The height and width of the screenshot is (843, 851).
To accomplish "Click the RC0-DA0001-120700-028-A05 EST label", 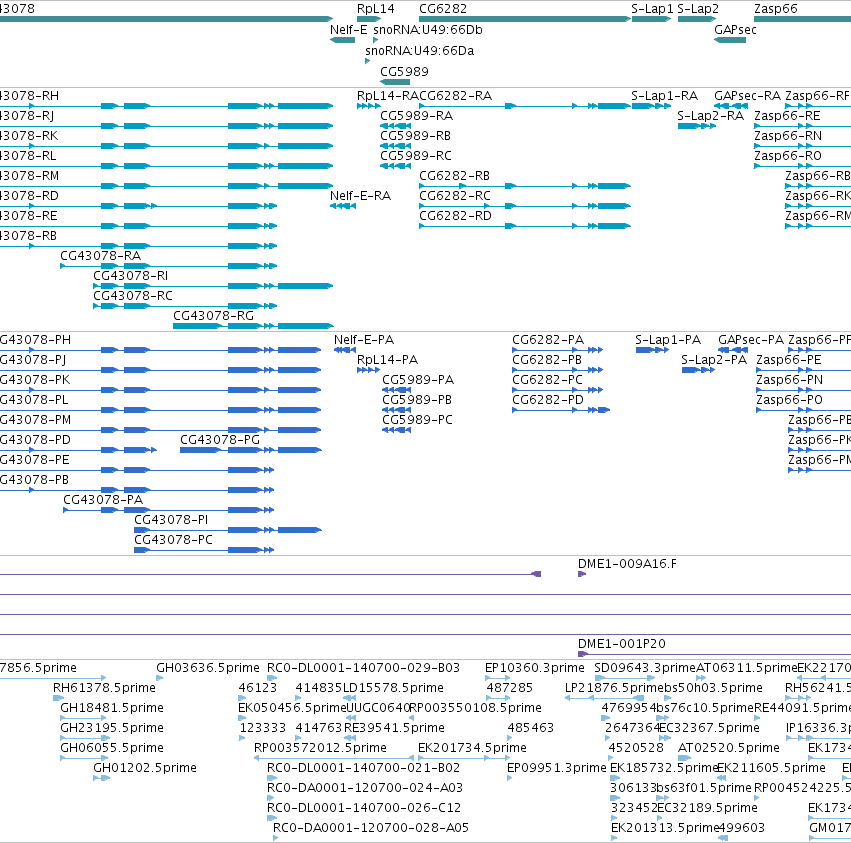I will (371, 828).
